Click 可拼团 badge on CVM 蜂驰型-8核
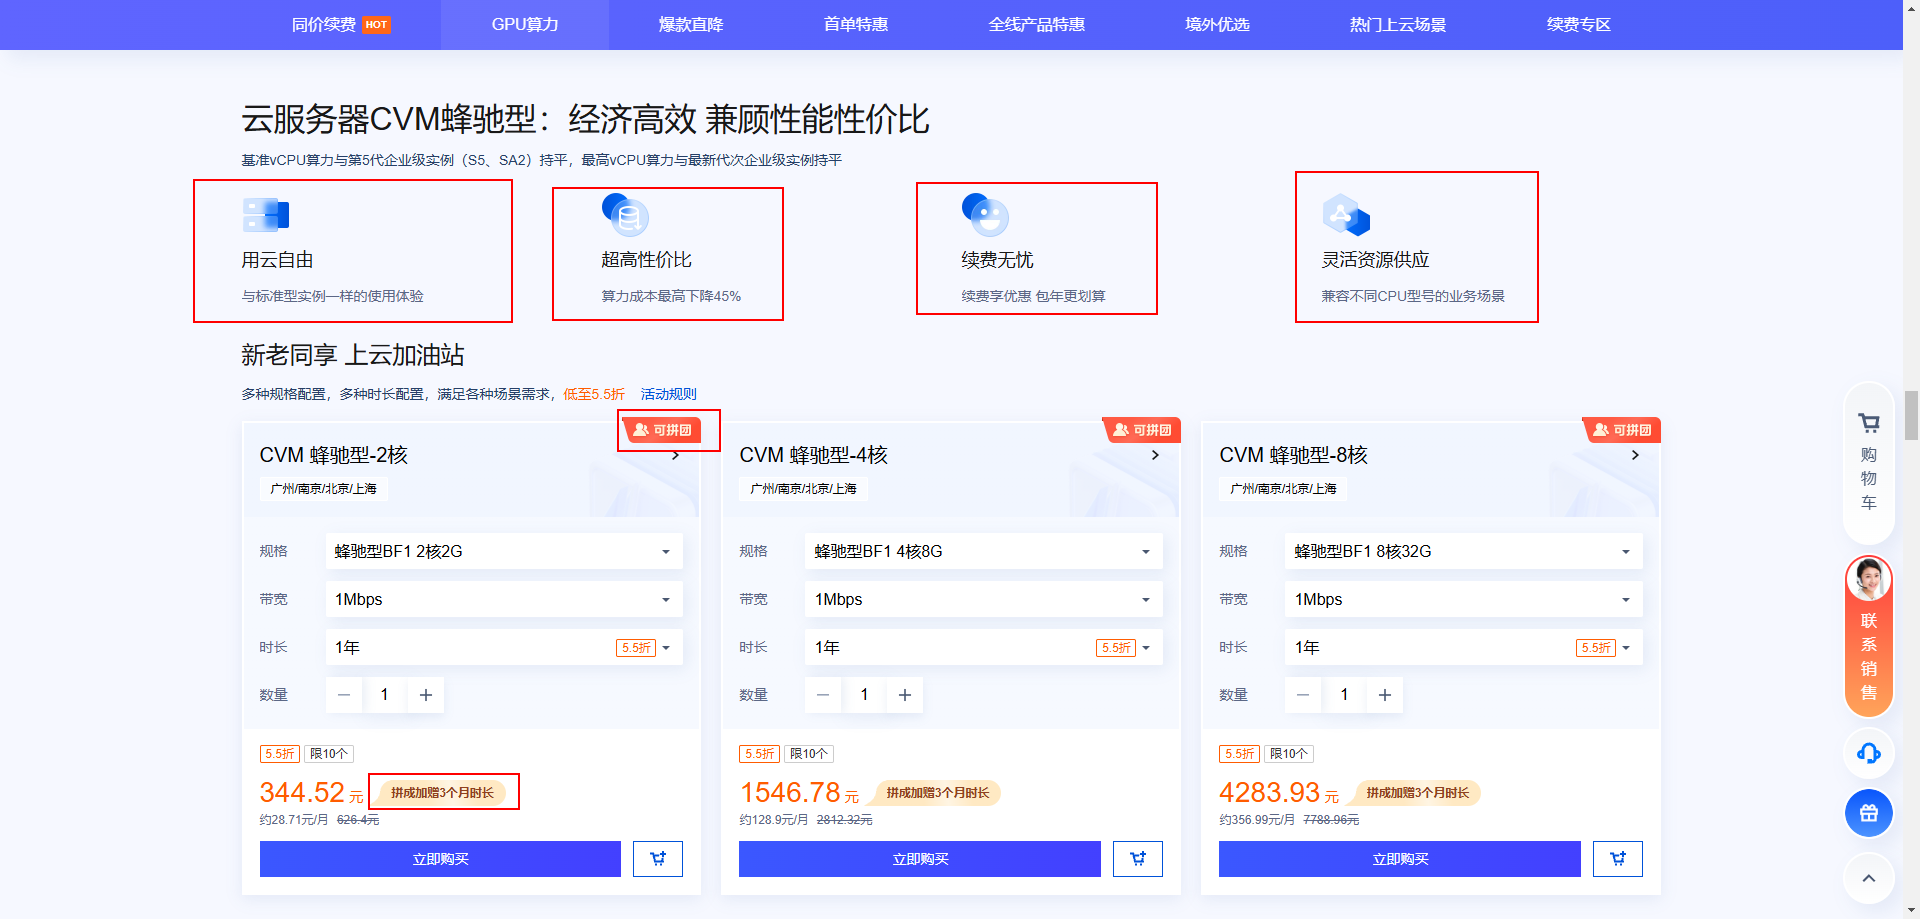Viewport: 1920px width, 919px height. point(1623,430)
